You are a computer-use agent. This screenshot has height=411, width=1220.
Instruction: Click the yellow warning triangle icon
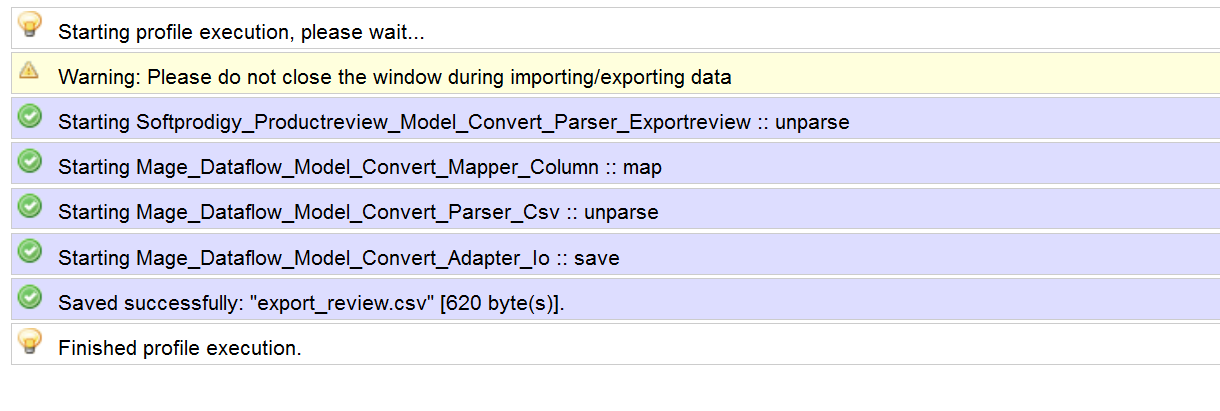click(x=29, y=69)
